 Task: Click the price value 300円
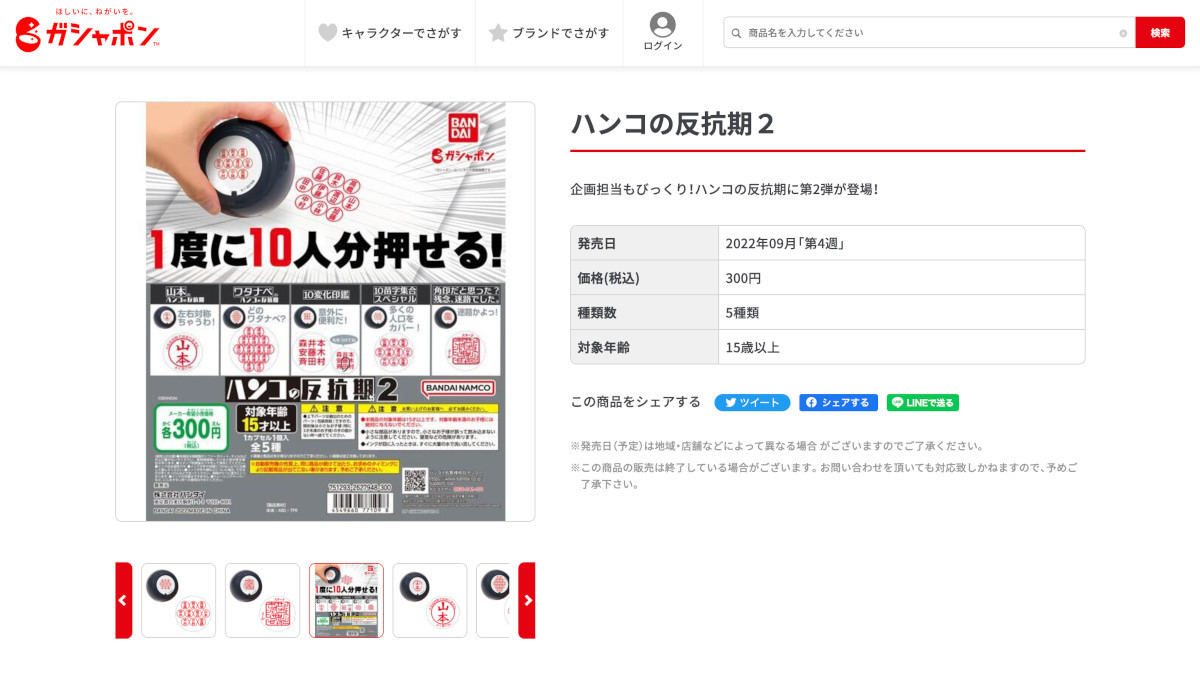click(x=743, y=278)
